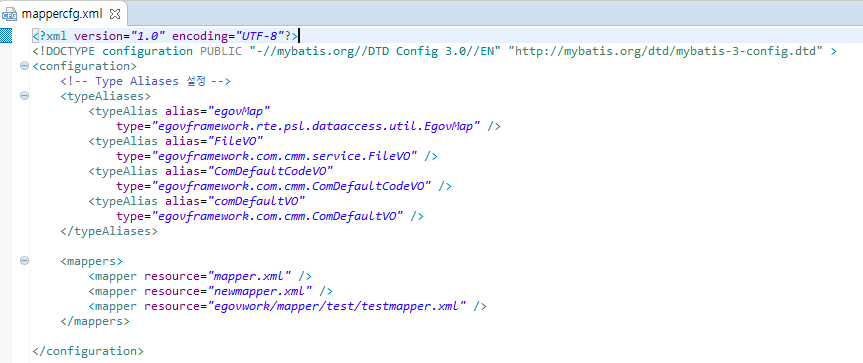Screen dimensions: 863x363
Task: Click the opening <mappers> tag
Action: point(92,261)
